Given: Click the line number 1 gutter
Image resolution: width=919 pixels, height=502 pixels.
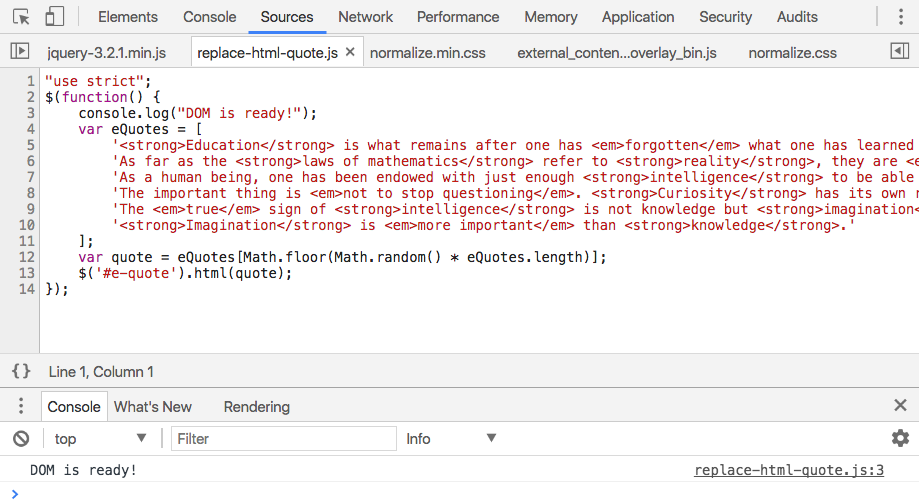Looking at the screenshot, I should click(x=30, y=81).
